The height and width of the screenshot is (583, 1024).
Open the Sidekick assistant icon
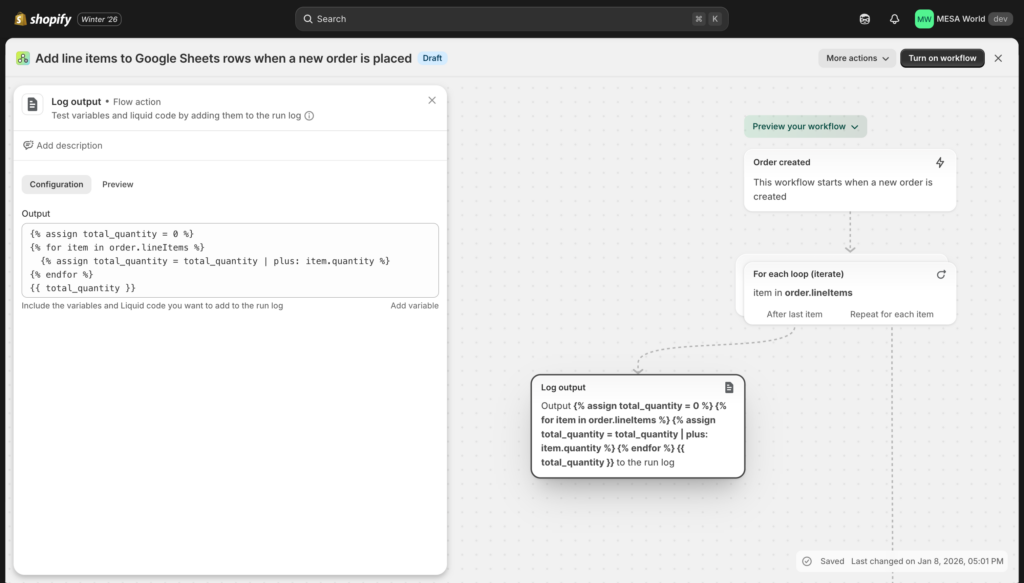[865, 19]
